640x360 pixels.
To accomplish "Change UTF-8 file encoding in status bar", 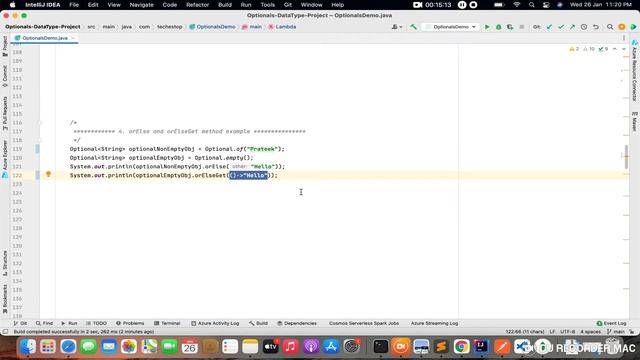I will 567,332.
